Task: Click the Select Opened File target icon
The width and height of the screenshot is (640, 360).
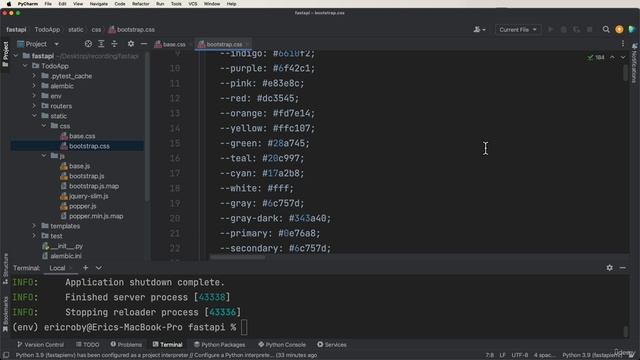Action: point(88,44)
